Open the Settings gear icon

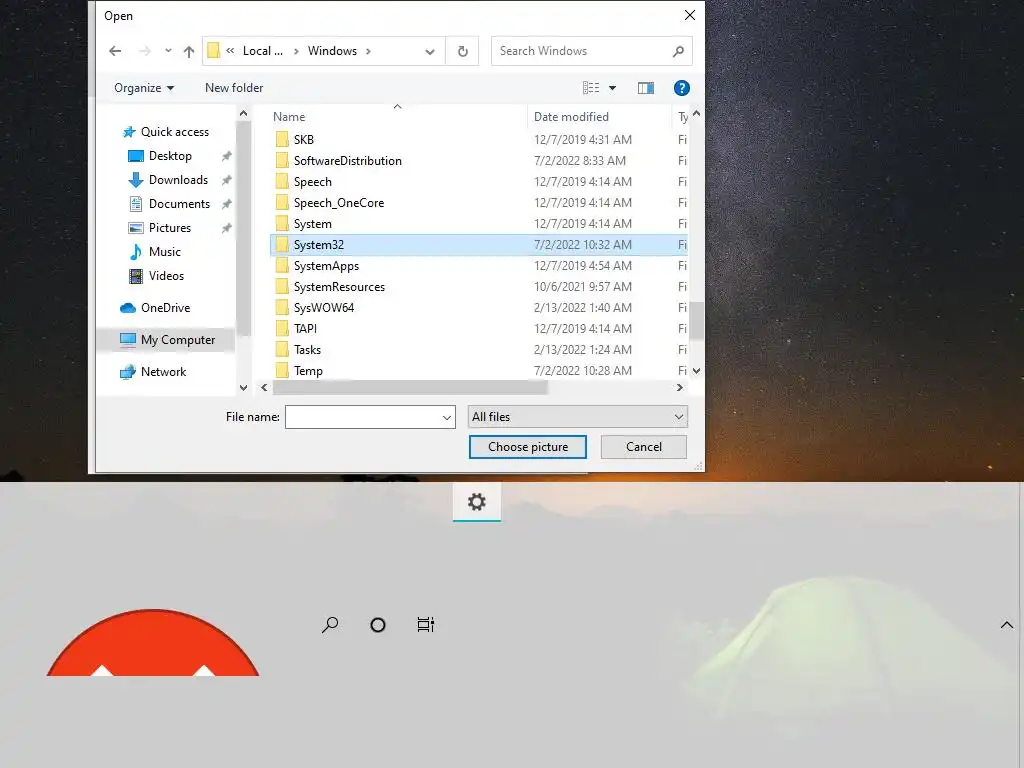(477, 502)
